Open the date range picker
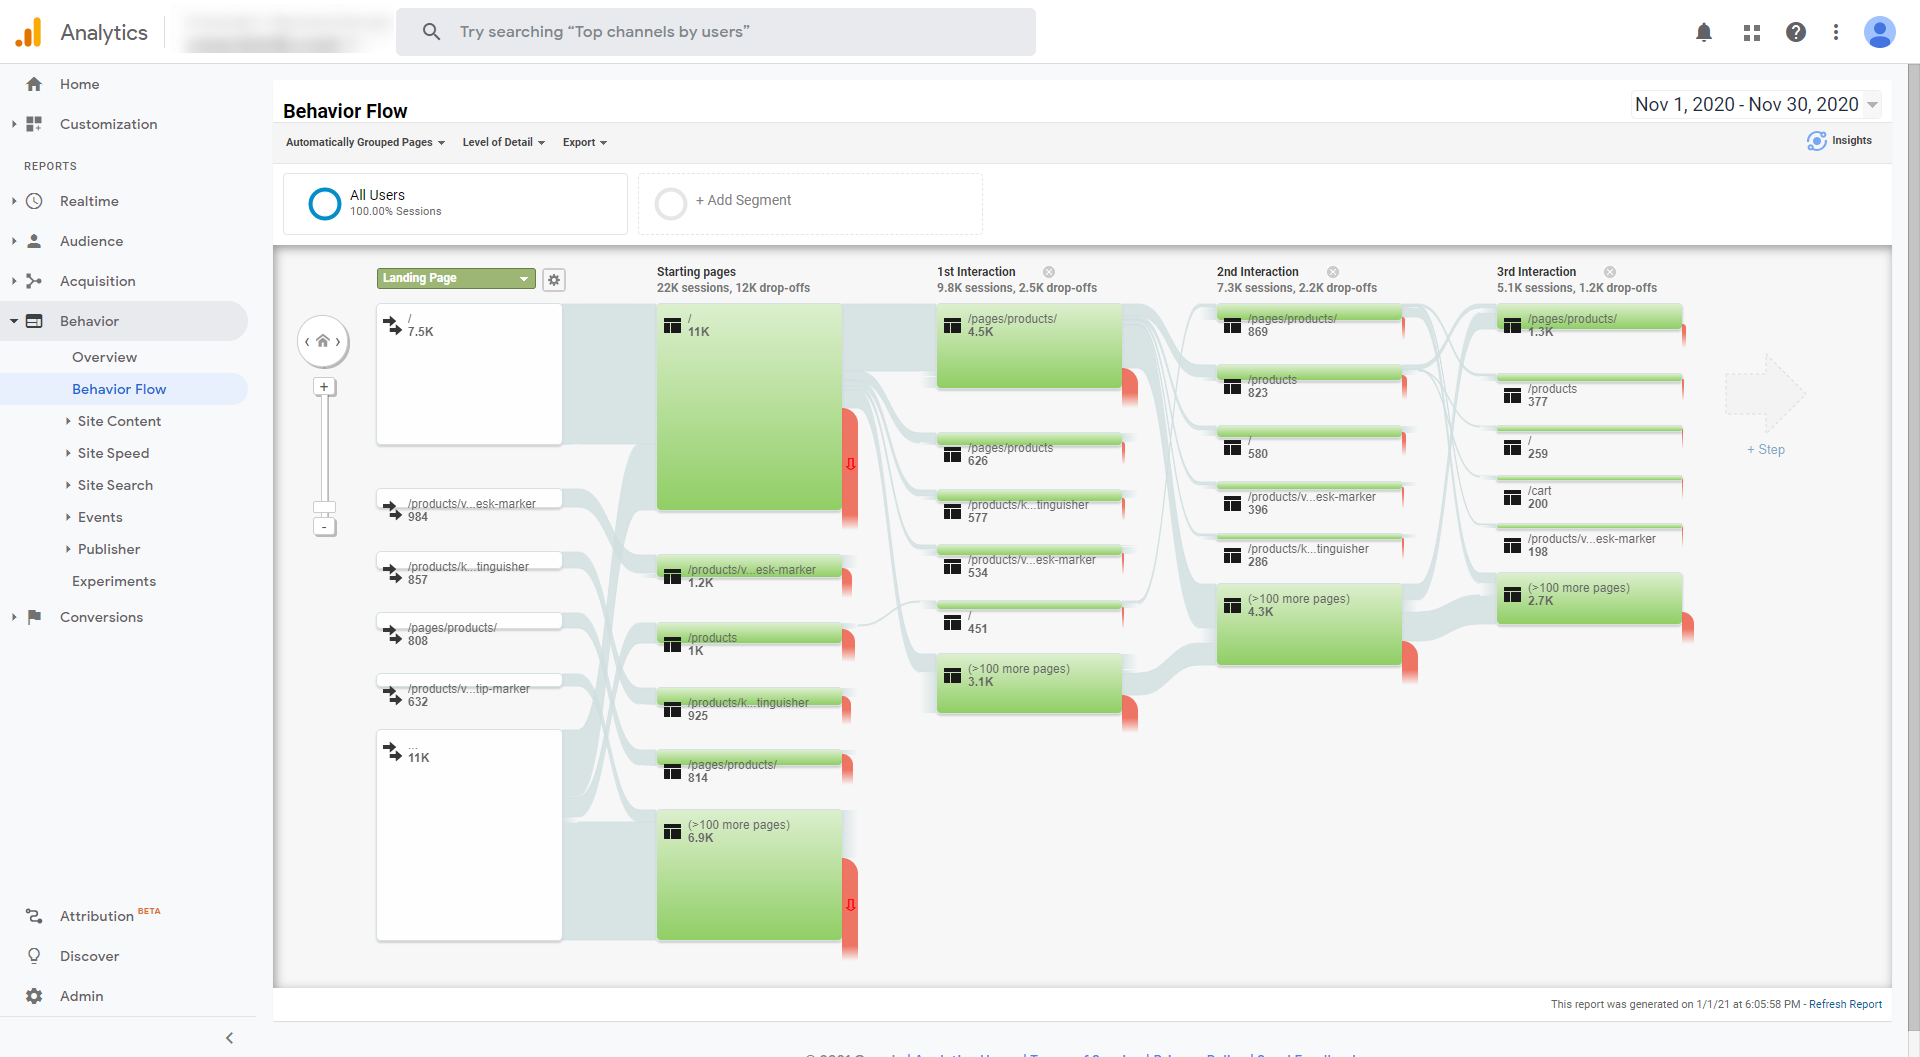 [x=1756, y=104]
